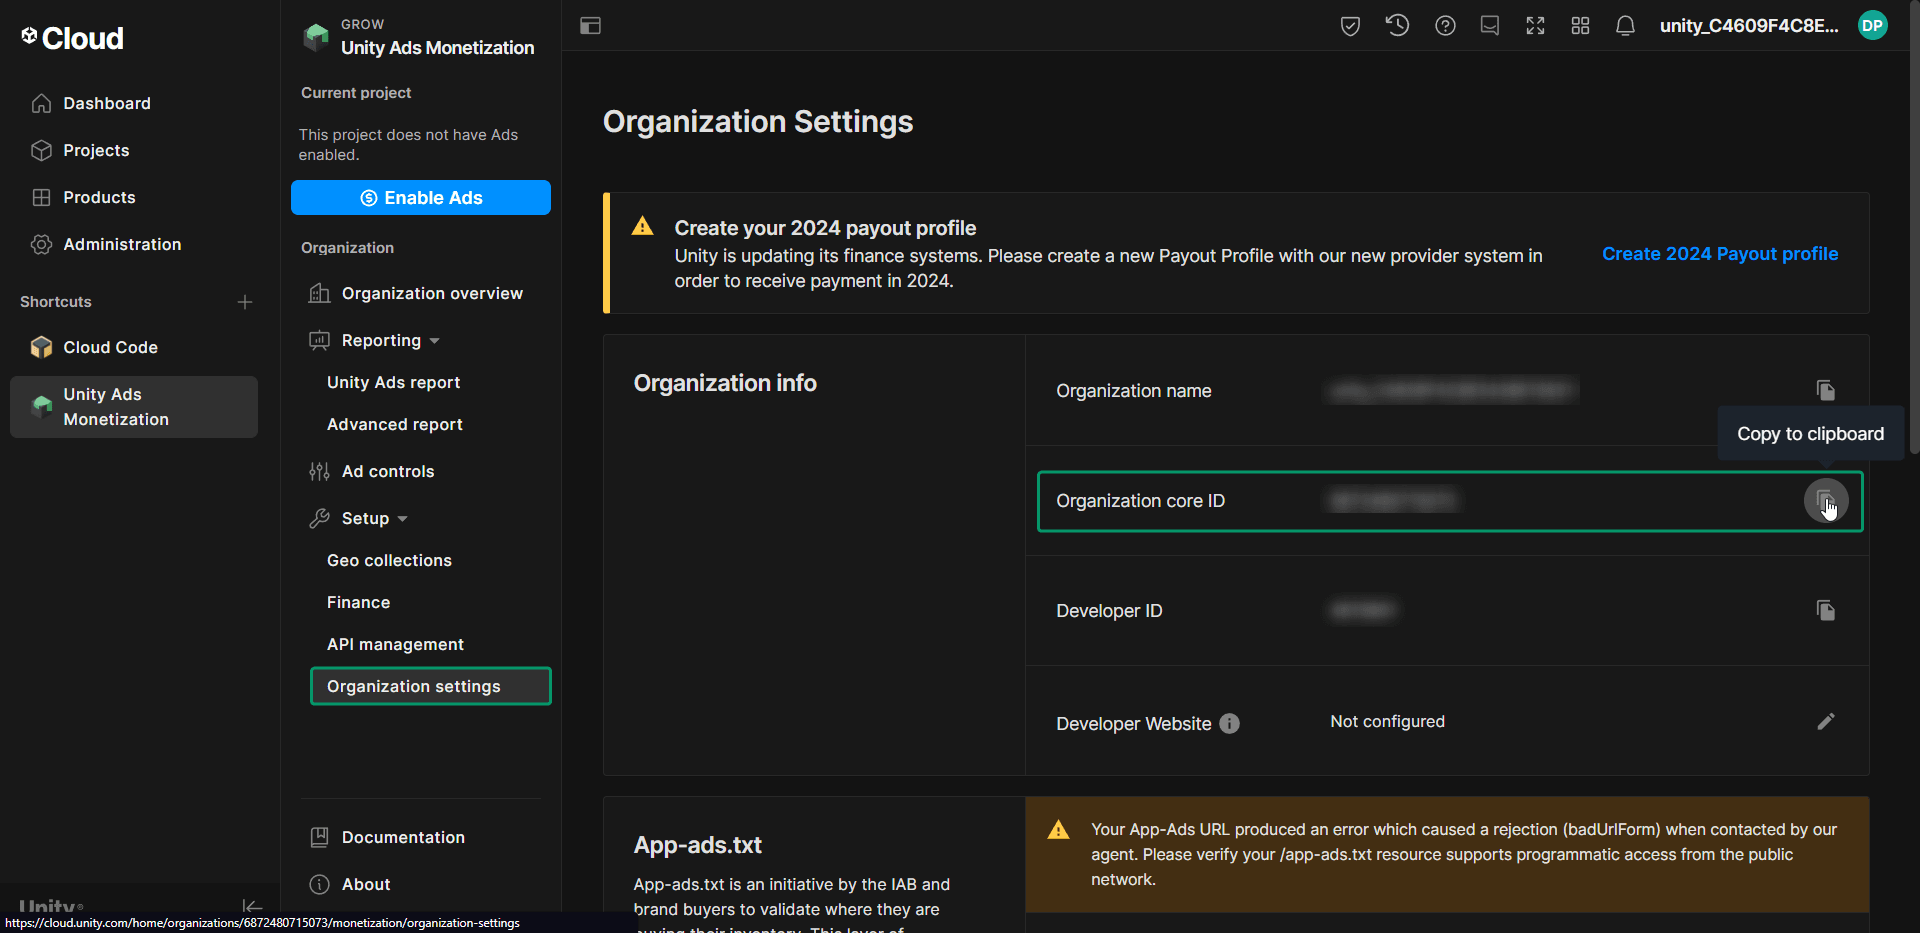Select Unity Ads report menu item
Viewport: 1920px width, 933px height.
point(393,382)
